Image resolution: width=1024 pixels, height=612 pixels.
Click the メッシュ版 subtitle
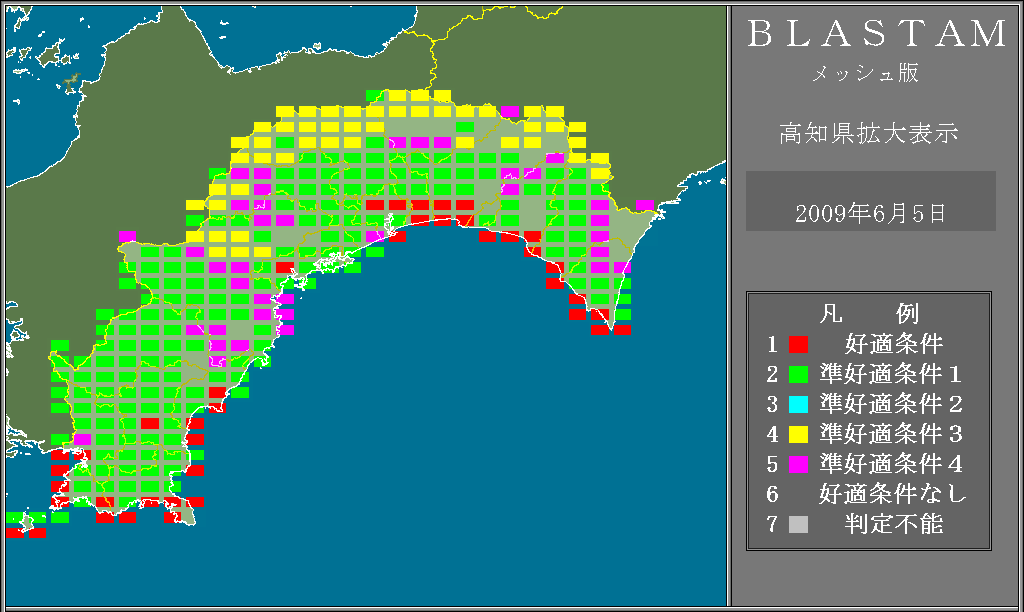(x=865, y=73)
